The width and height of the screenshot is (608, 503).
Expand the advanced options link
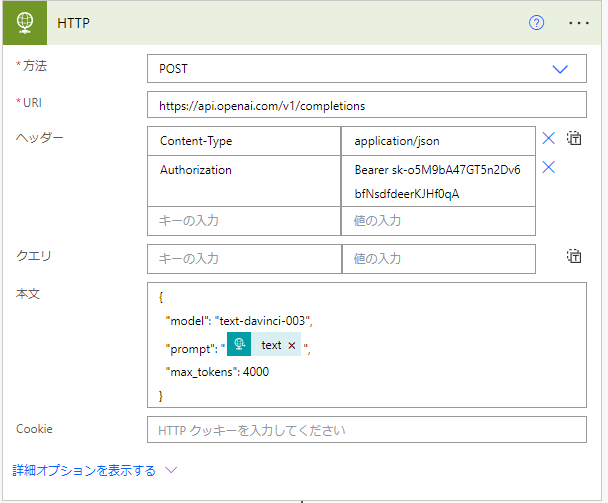point(84,470)
